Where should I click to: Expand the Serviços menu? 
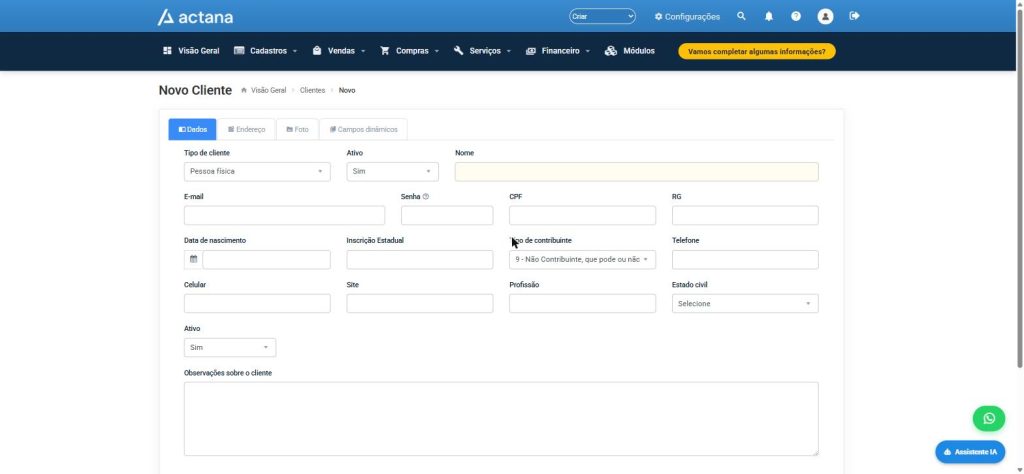[x=483, y=51]
